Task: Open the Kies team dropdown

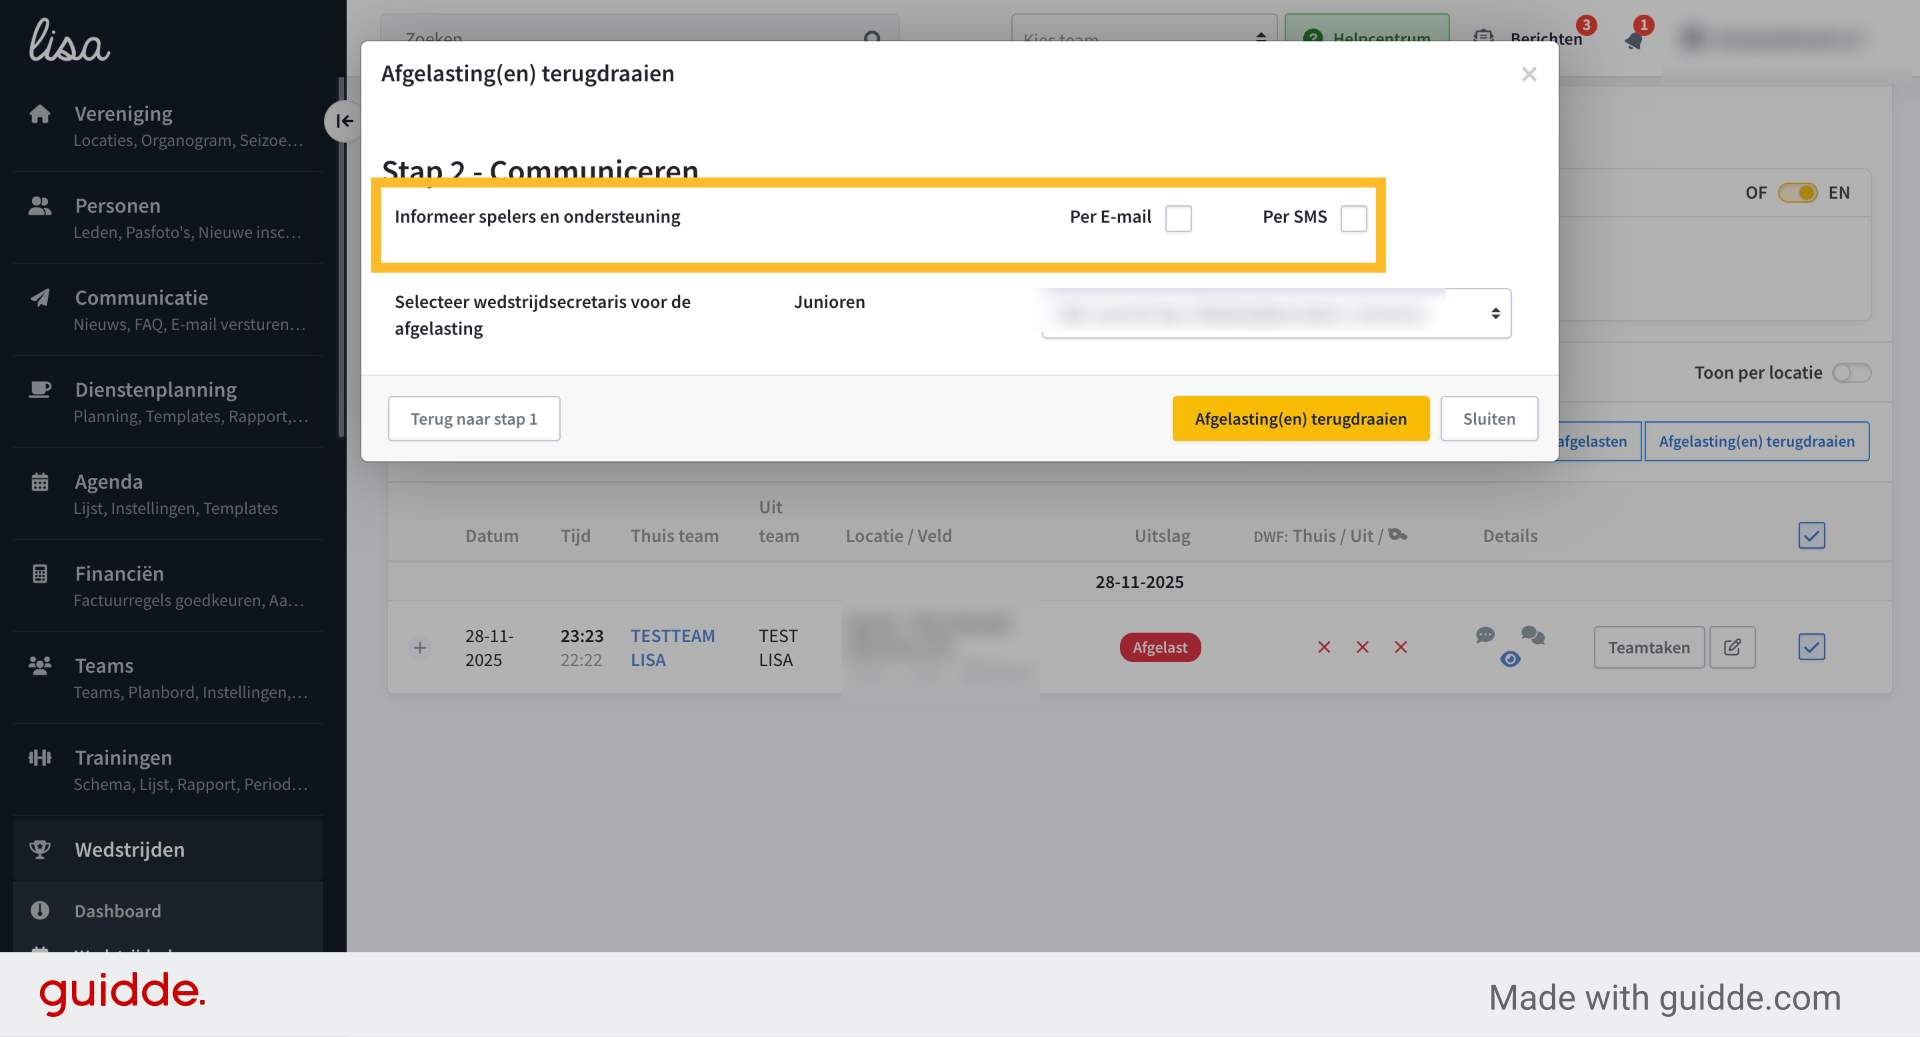Action: (1144, 28)
